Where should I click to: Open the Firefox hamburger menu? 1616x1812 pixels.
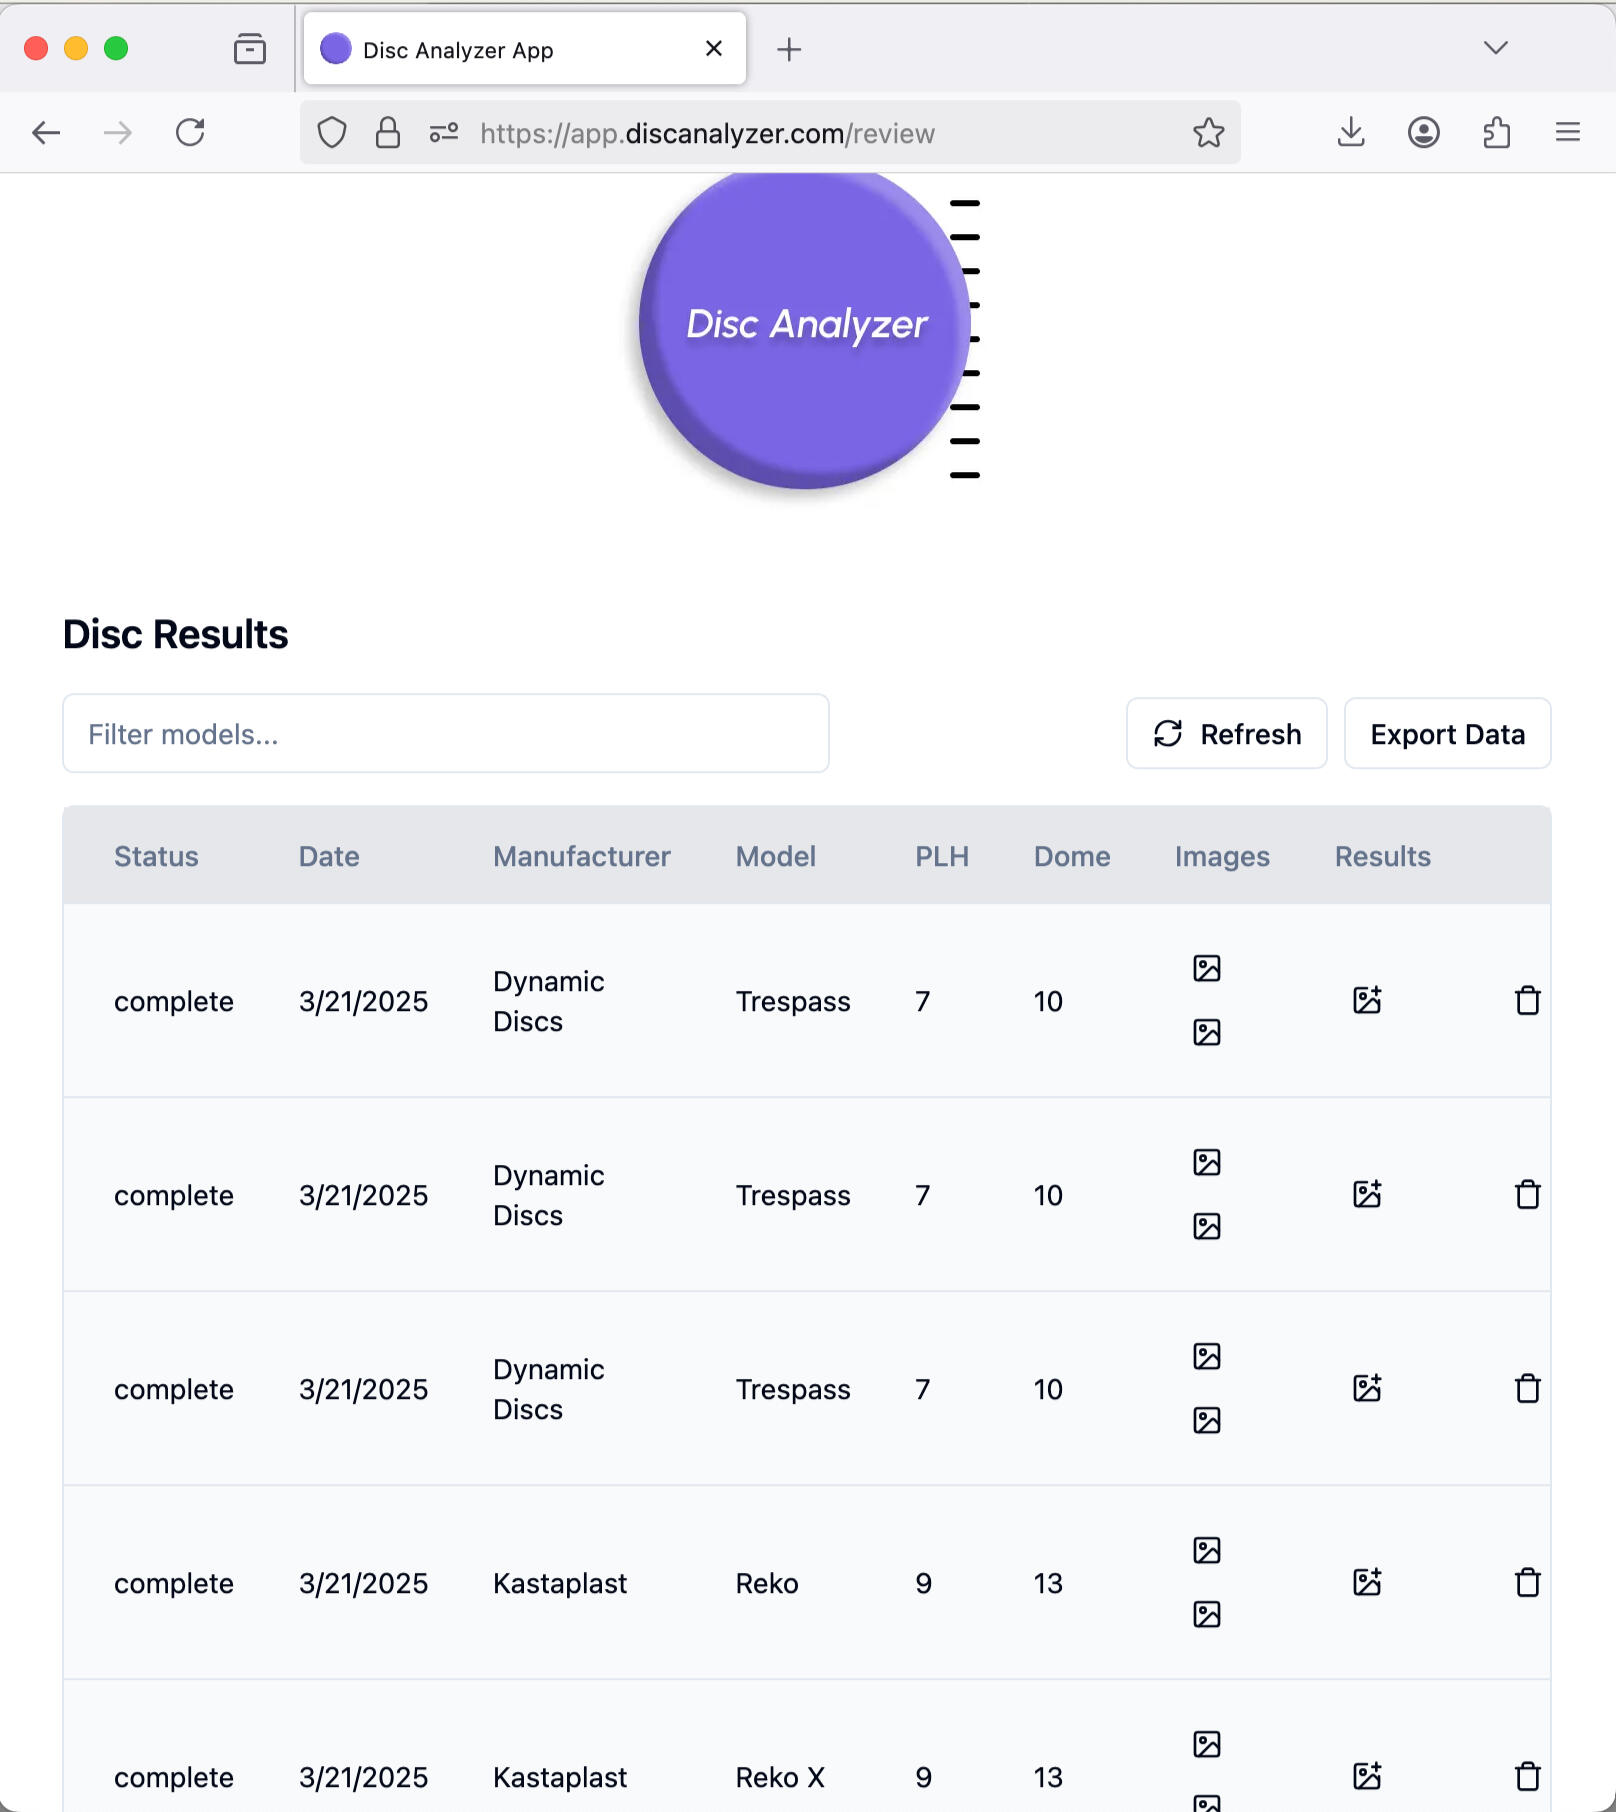tap(1566, 132)
